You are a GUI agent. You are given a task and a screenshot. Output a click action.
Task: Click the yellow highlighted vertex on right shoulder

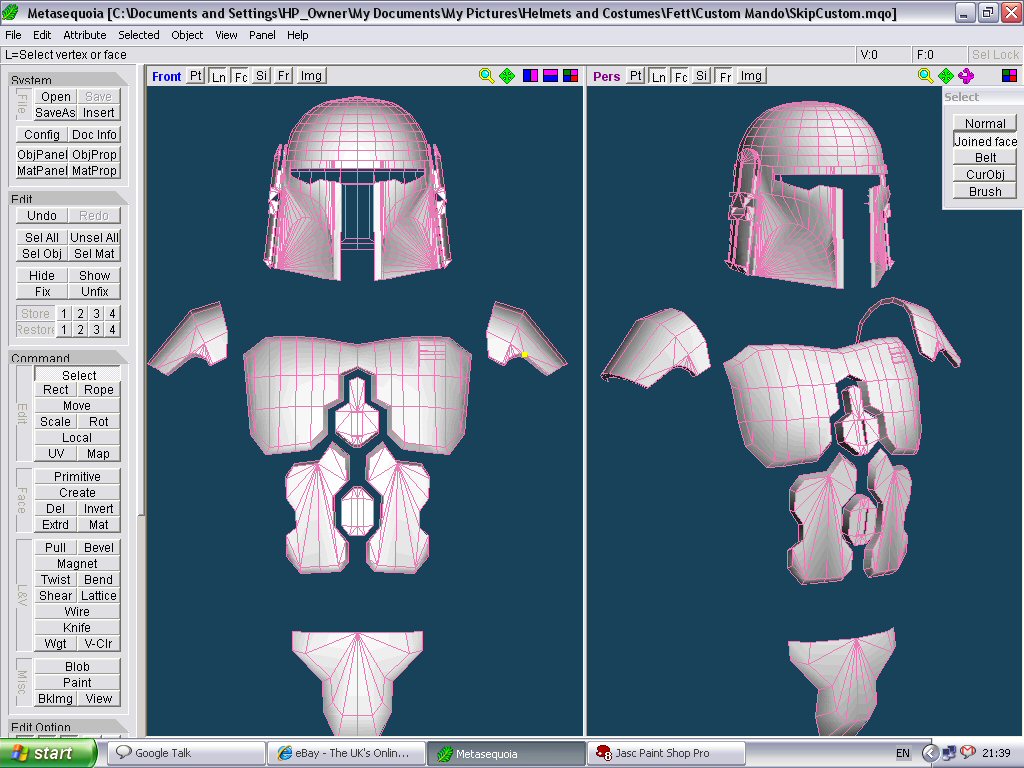coord(524,355)
